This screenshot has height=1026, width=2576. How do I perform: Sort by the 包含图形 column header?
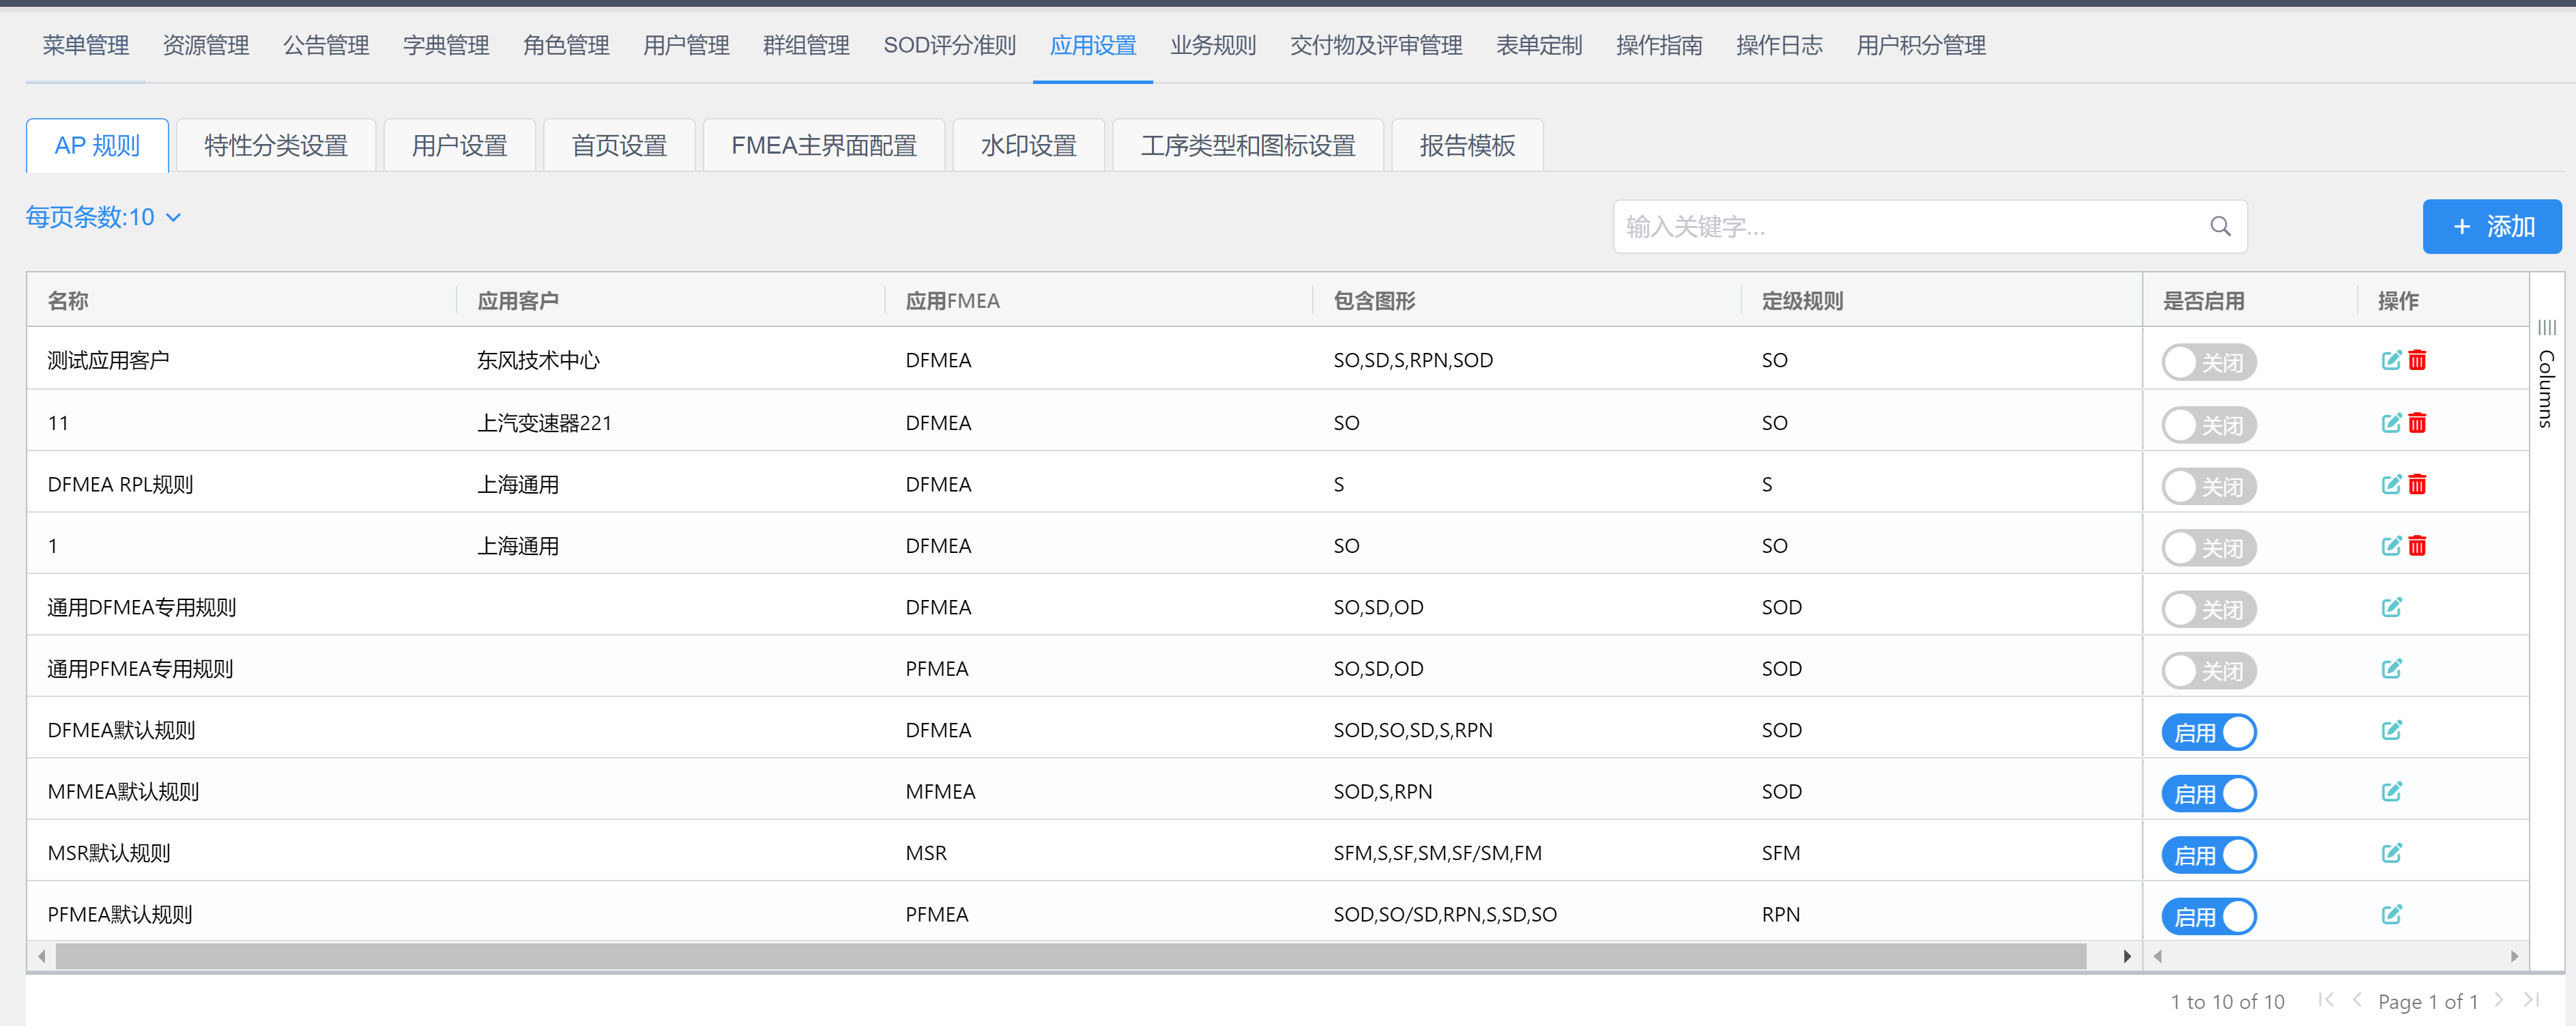click(x=1374, y=301)
